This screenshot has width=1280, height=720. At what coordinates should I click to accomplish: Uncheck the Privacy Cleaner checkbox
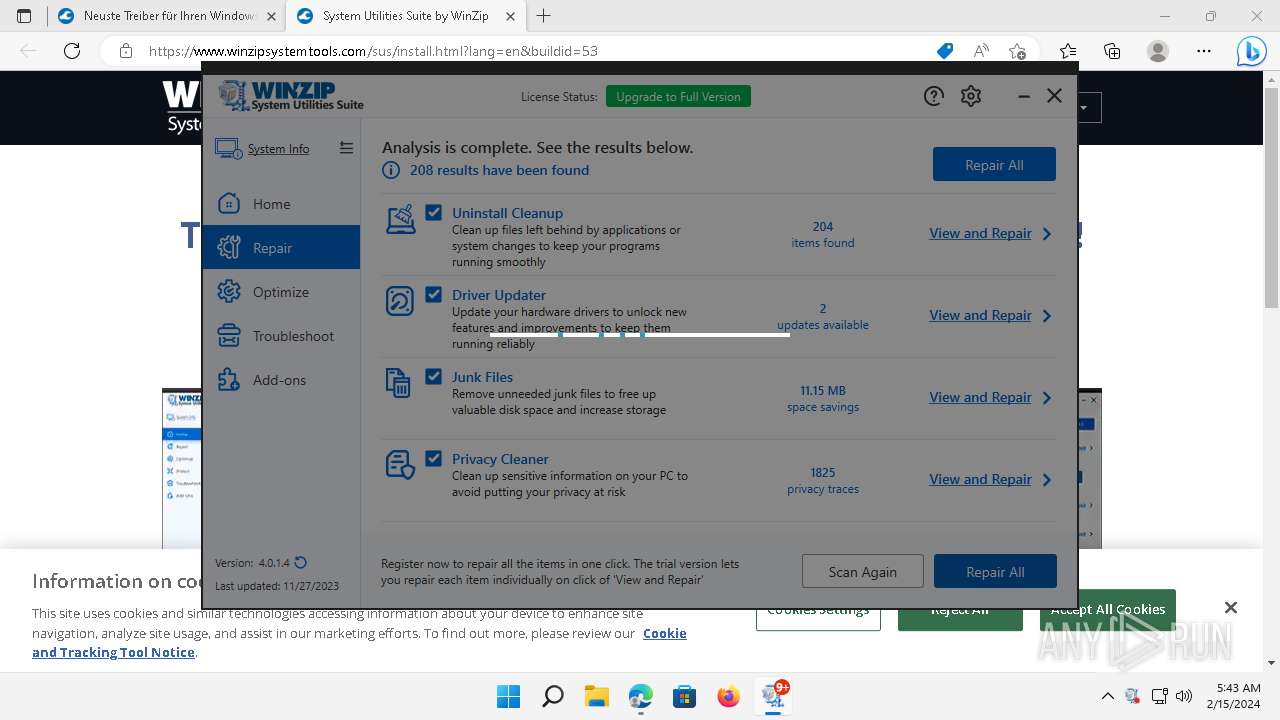pos(433,458)
